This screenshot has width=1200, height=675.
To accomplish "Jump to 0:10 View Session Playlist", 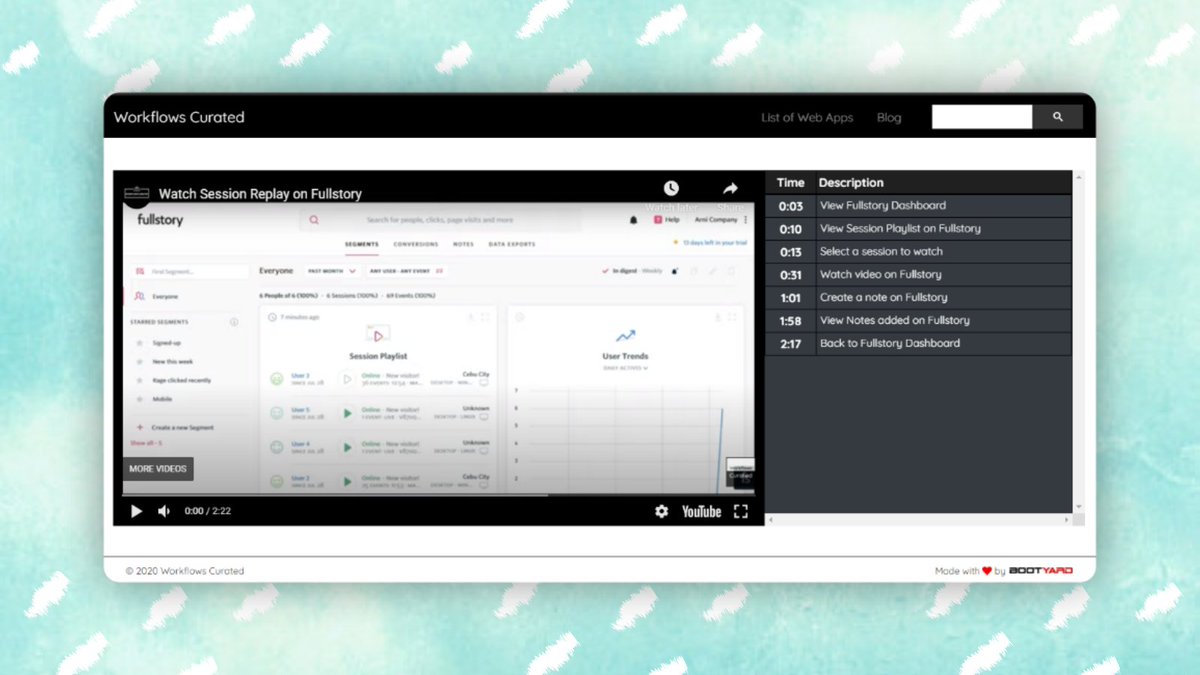I will [x=919, y=229].
